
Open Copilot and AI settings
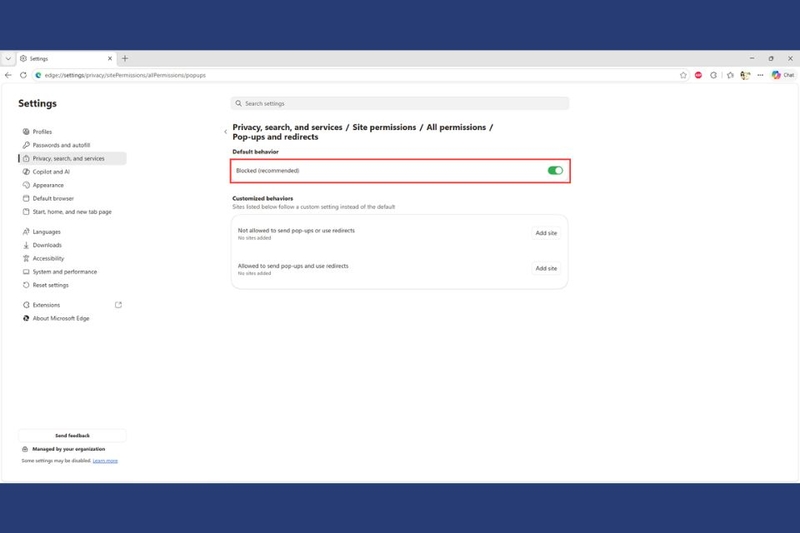pos(51,172)
